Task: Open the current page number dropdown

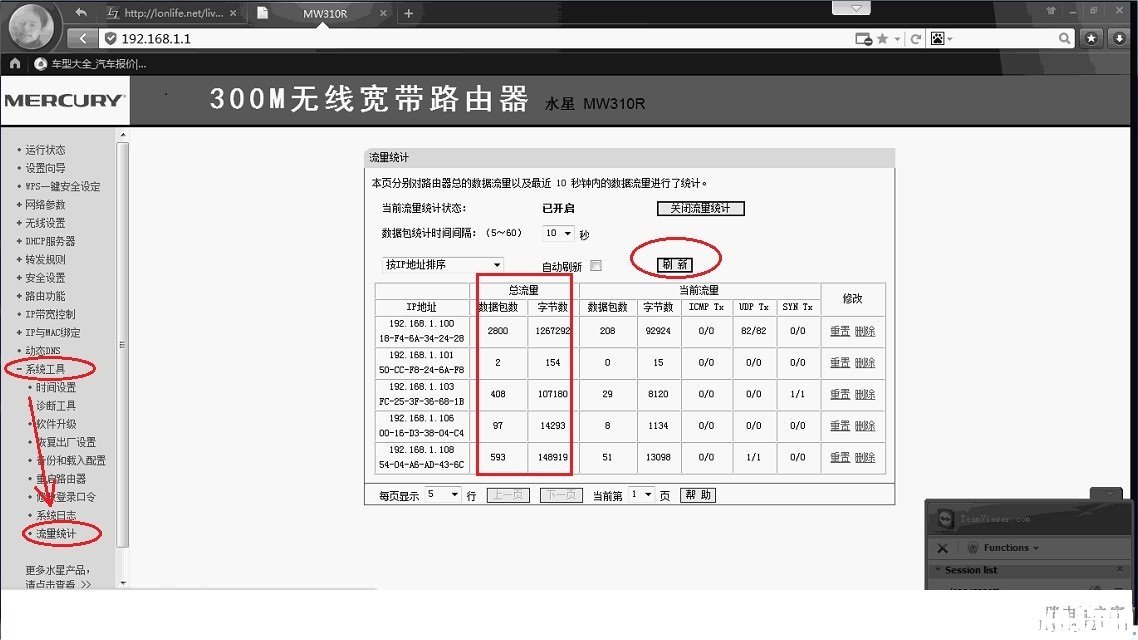Action: (x=641, y=495)
